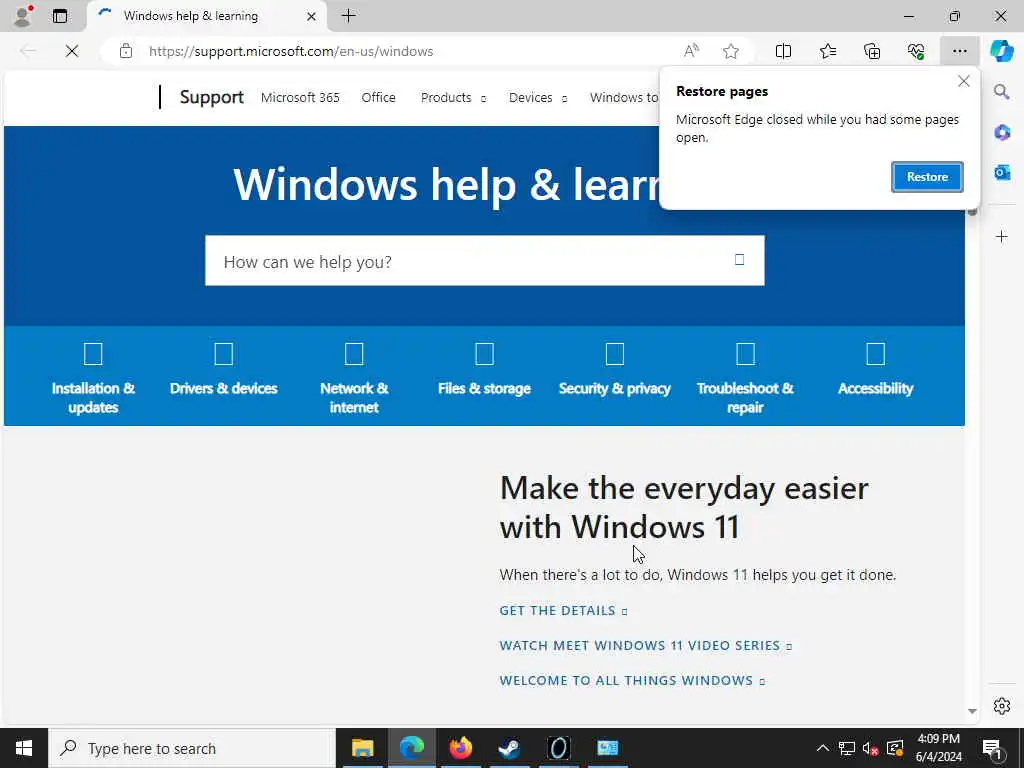Open GET THE DETAILS link
The height and width of the screenshot is (768, 1024).
point(563,611)
